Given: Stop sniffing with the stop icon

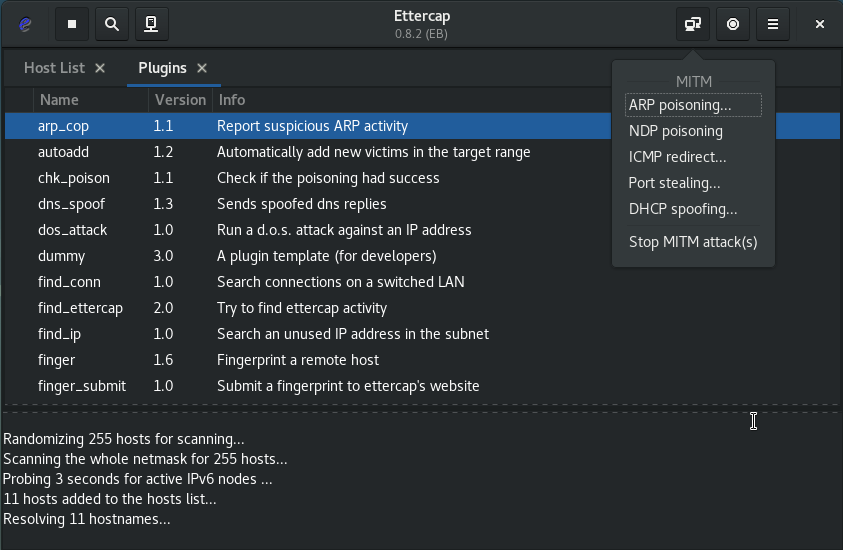Looking at the screenshot, I should click(x=72, y=24).
